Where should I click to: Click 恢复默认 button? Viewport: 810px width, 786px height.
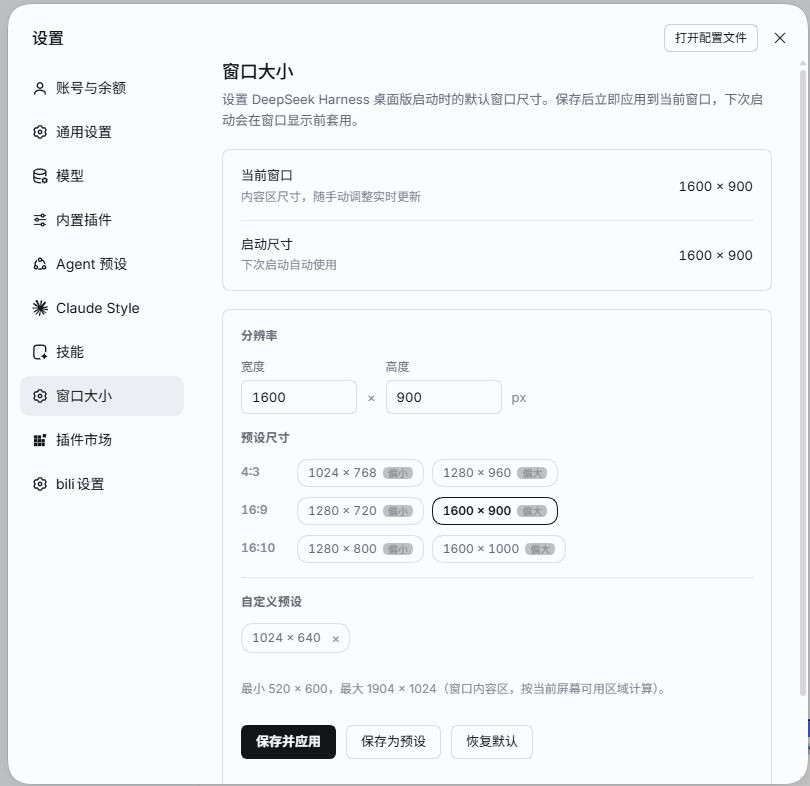[492, 742]
